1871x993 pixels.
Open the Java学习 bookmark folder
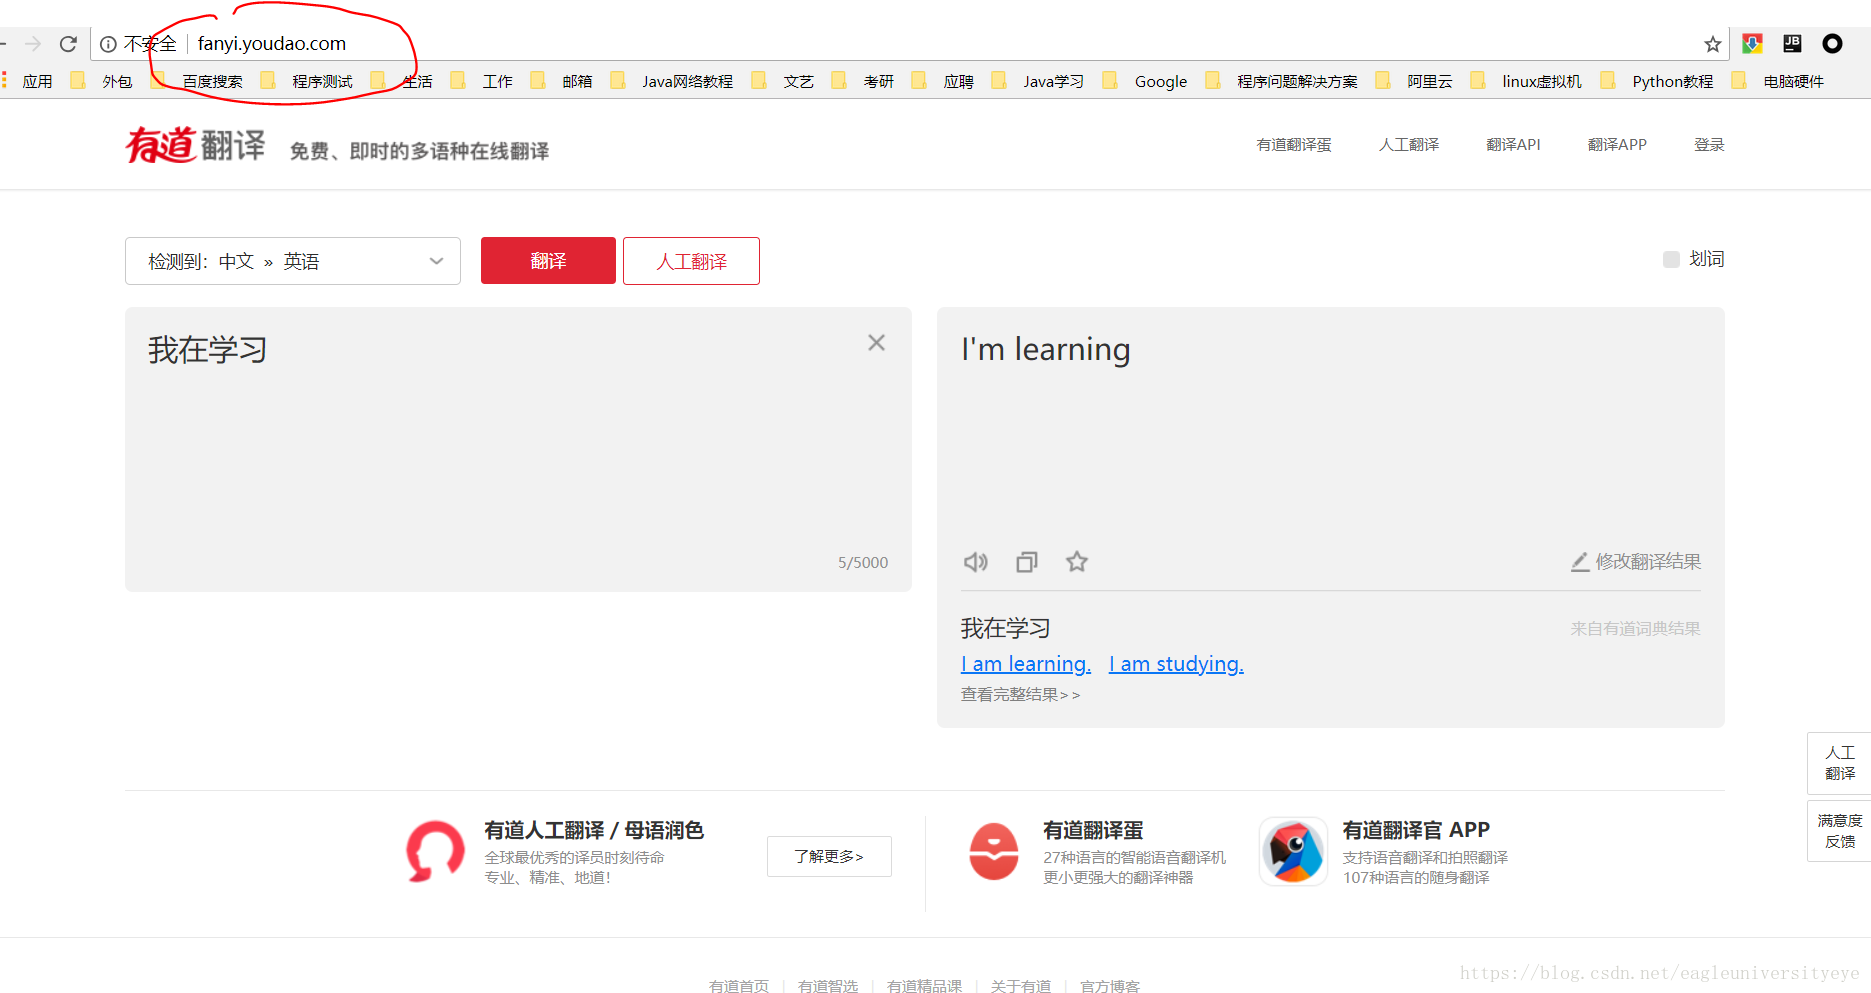(1038, 81)
